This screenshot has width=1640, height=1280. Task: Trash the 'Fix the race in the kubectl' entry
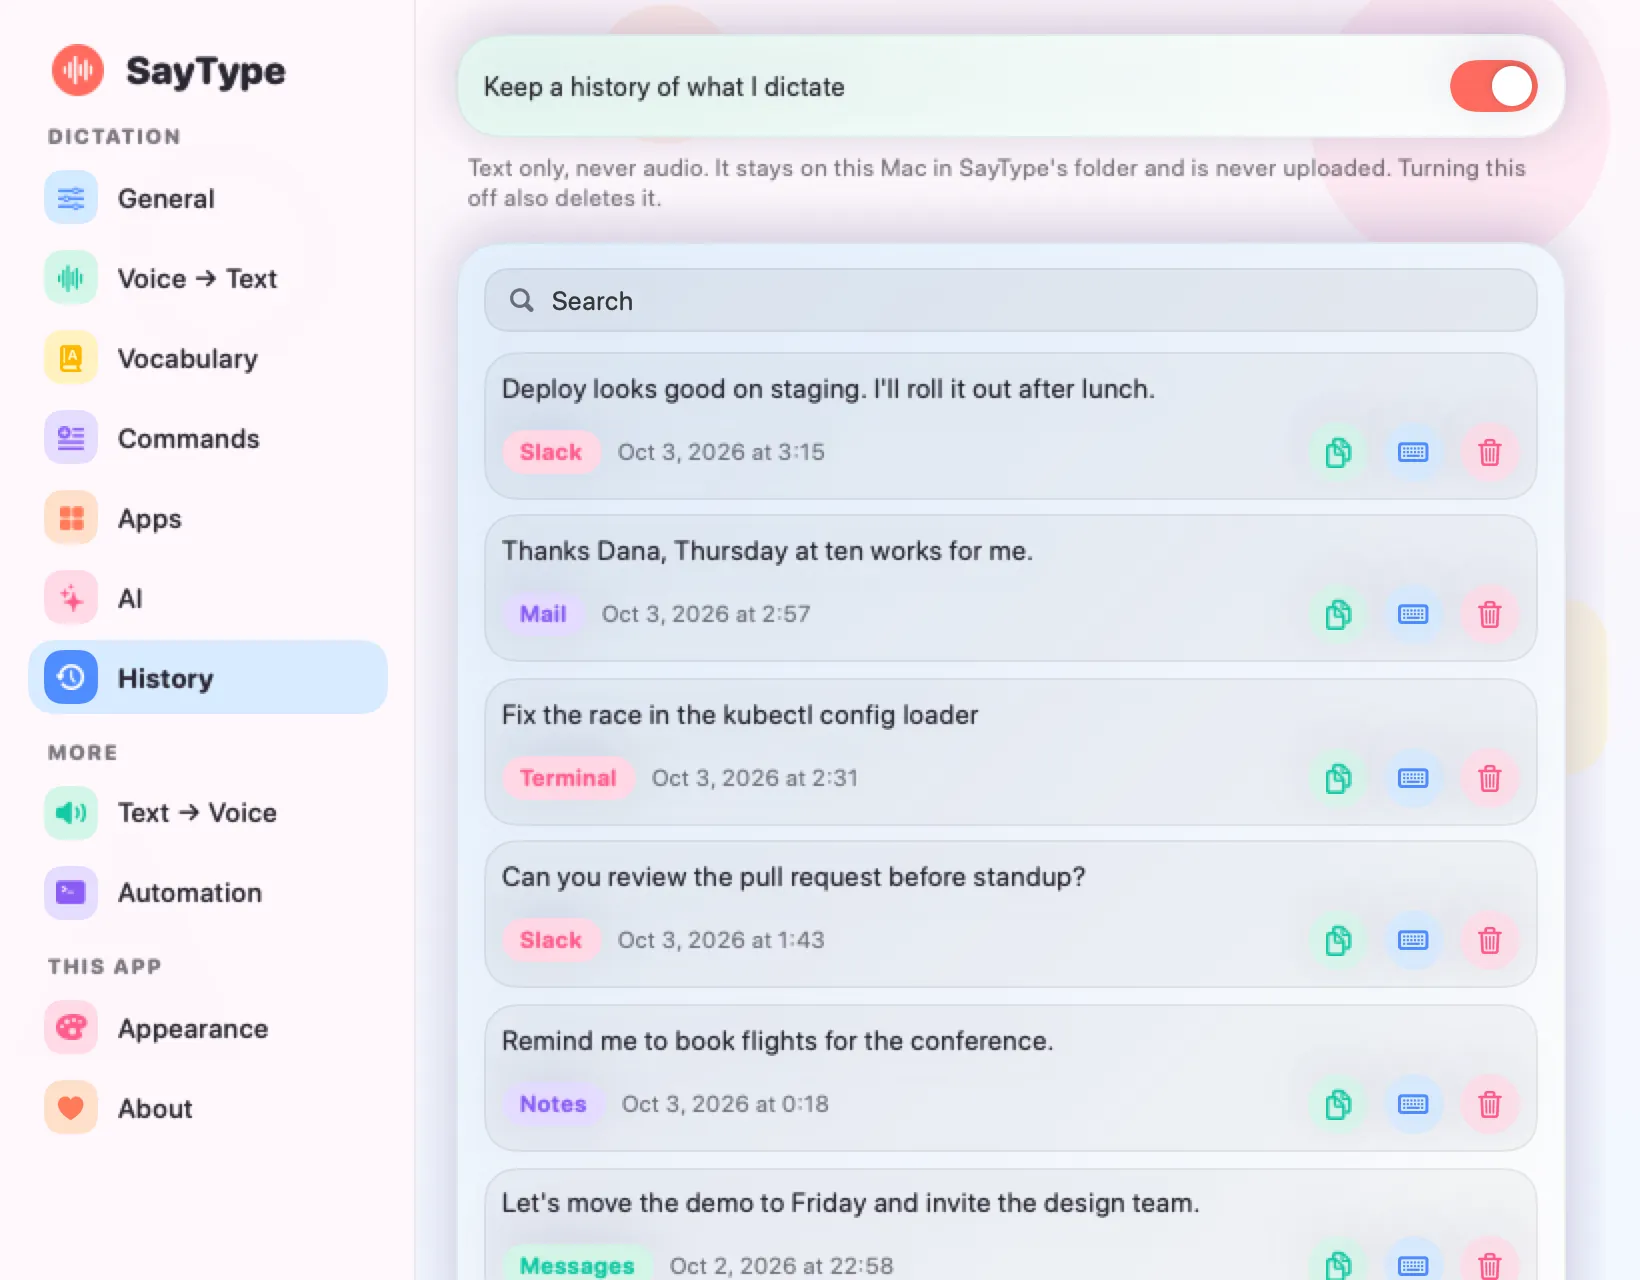click(1489, 778)
